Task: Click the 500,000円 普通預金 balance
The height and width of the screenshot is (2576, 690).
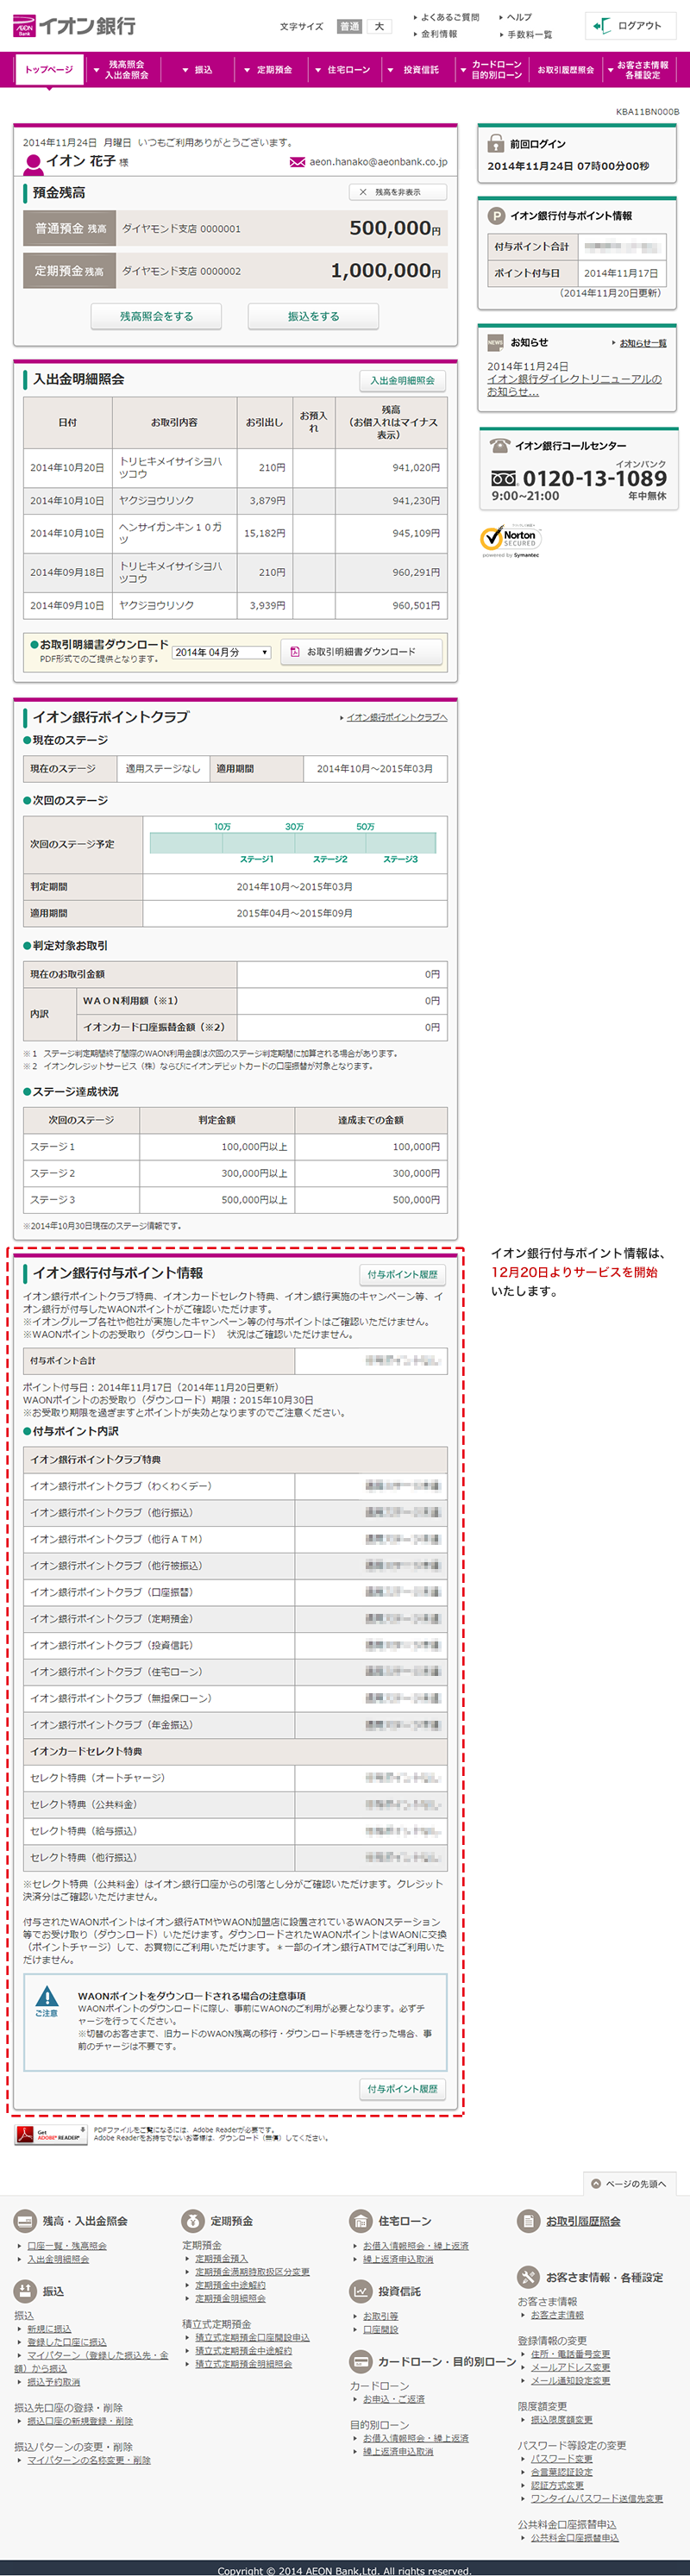Action: click(x=395, y=228)
